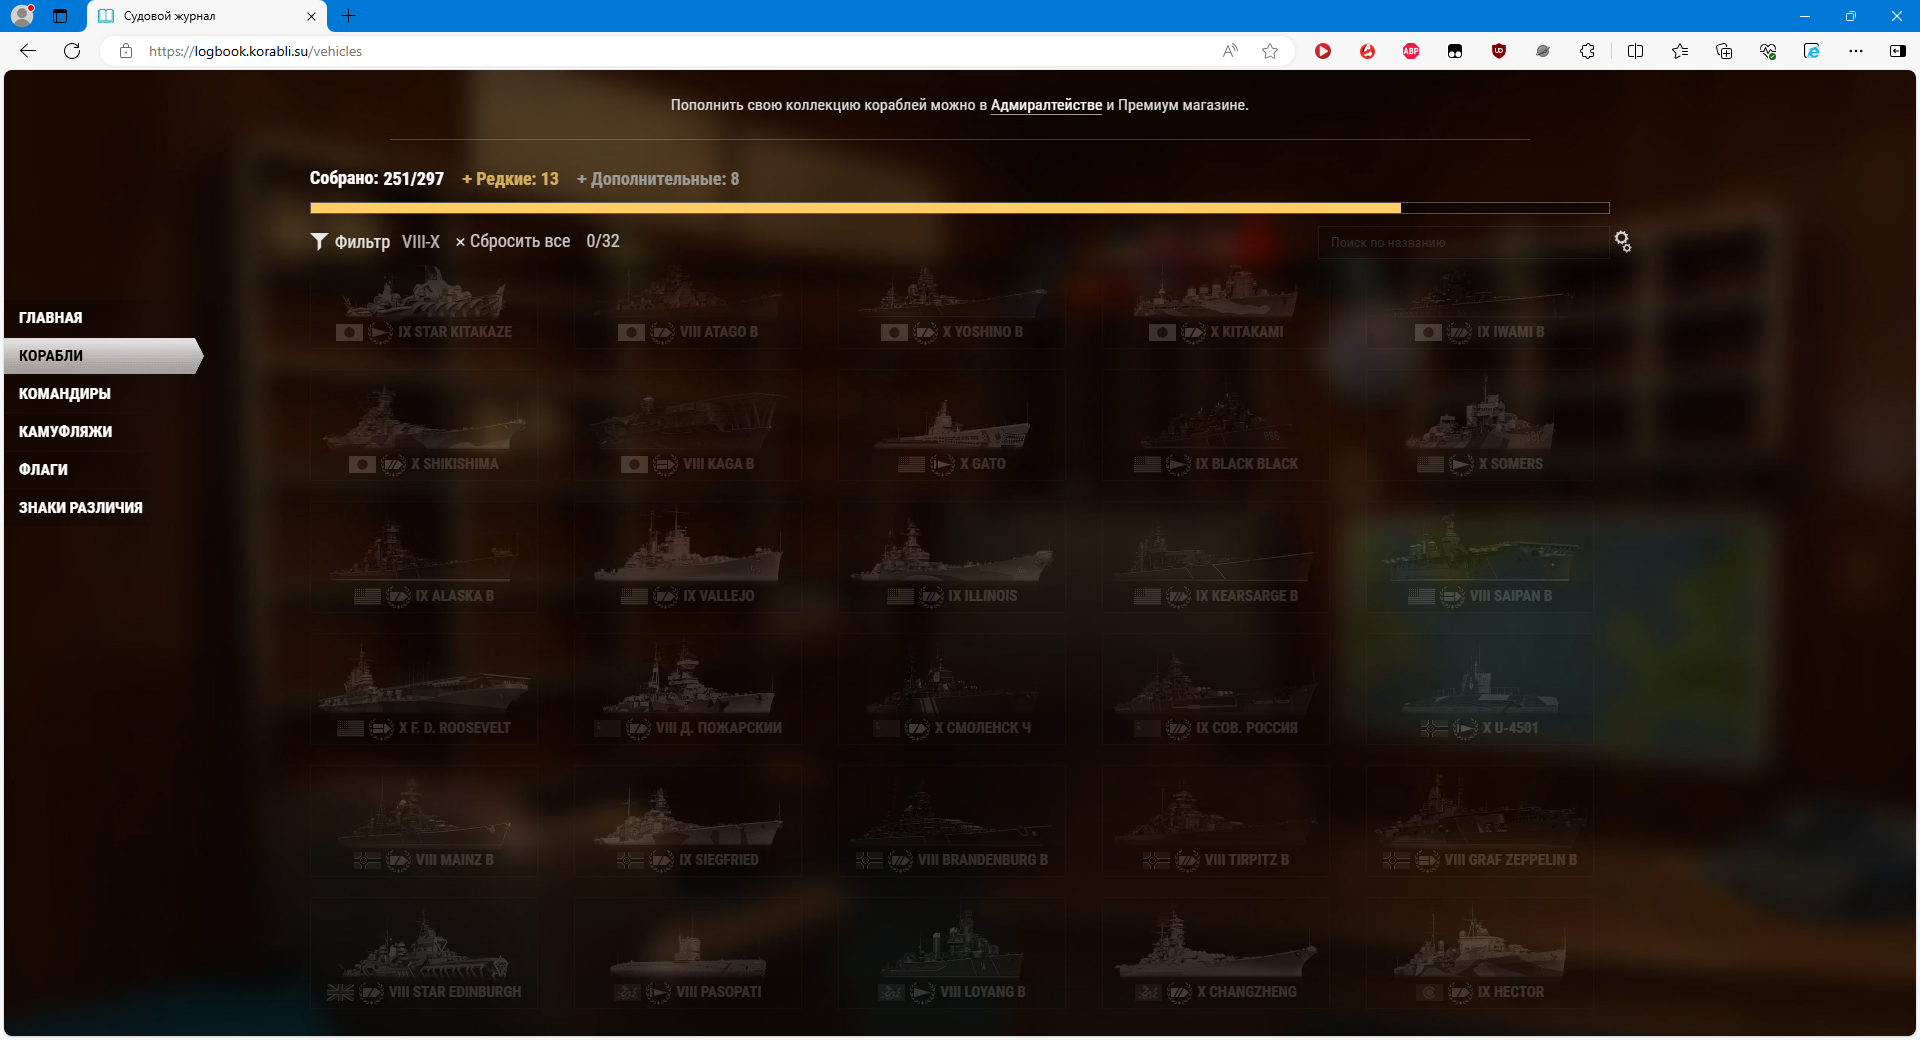
Task: Focus the Поиск по названию search field
Action: pos(1462,242)
